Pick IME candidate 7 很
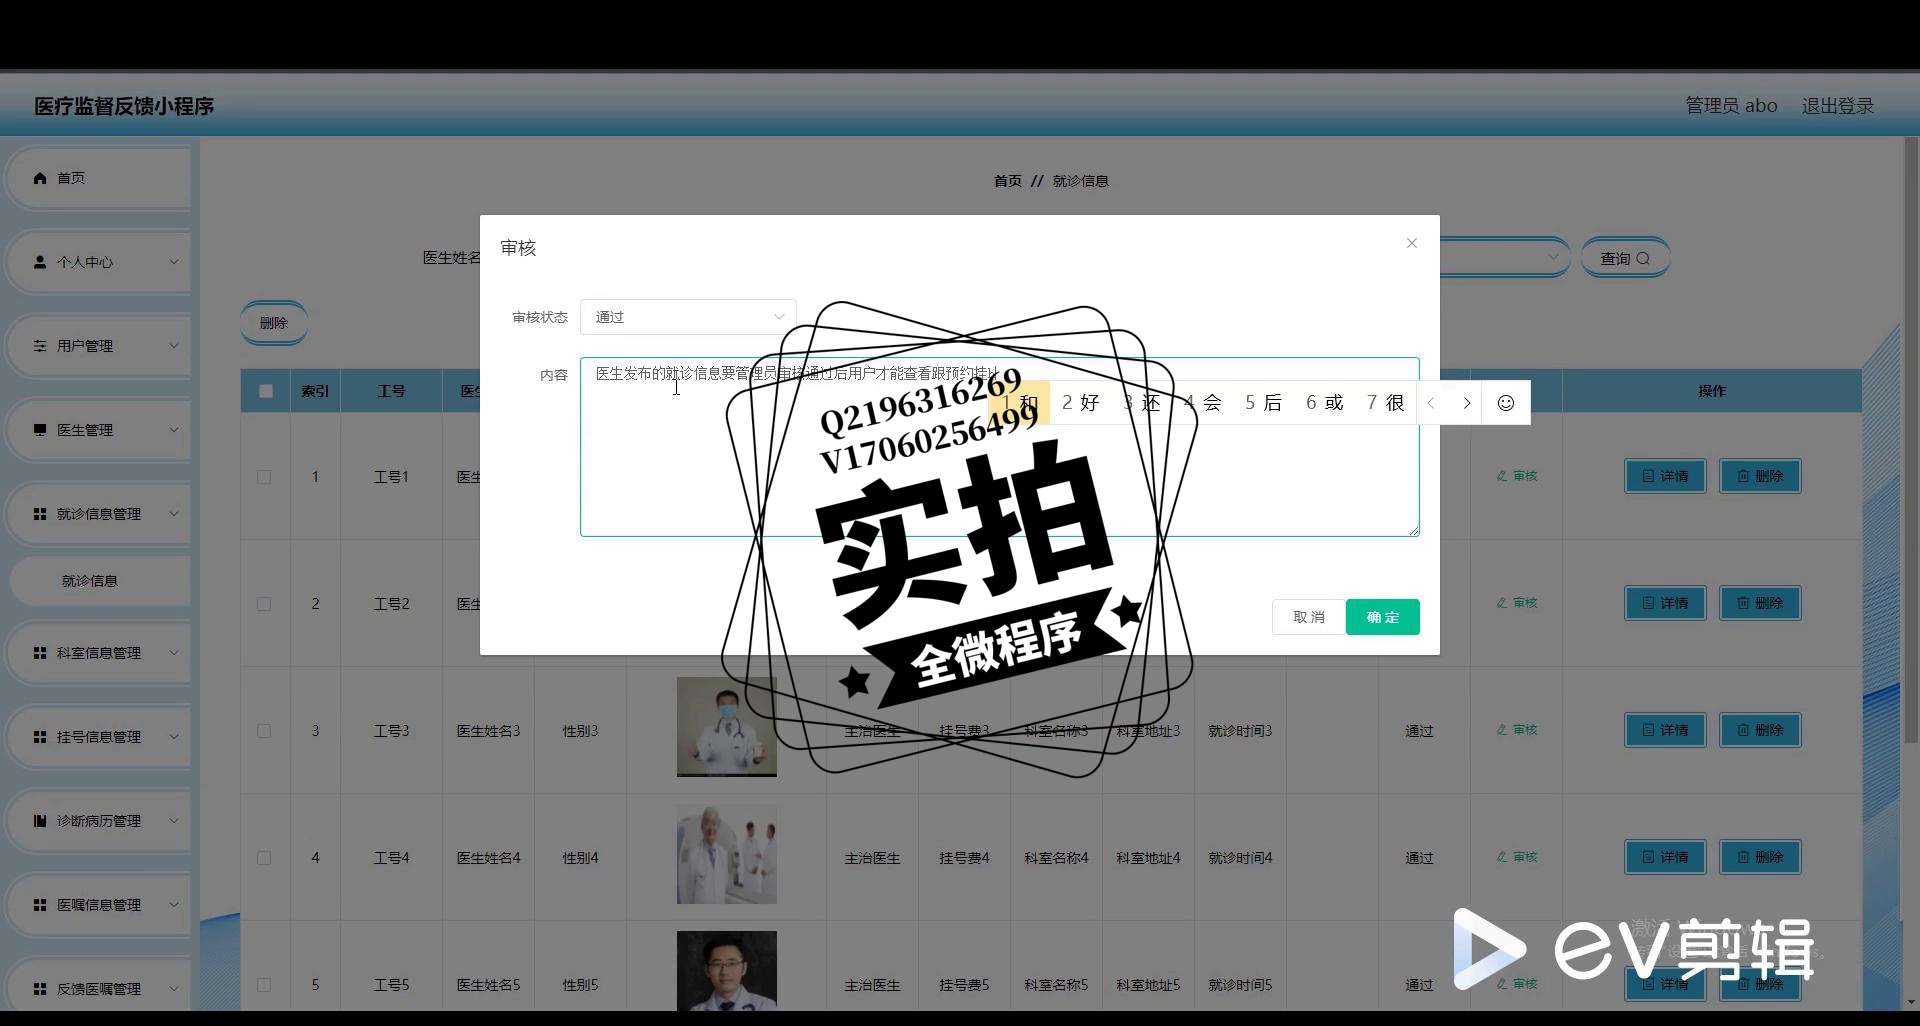 tap(1385, 403)
